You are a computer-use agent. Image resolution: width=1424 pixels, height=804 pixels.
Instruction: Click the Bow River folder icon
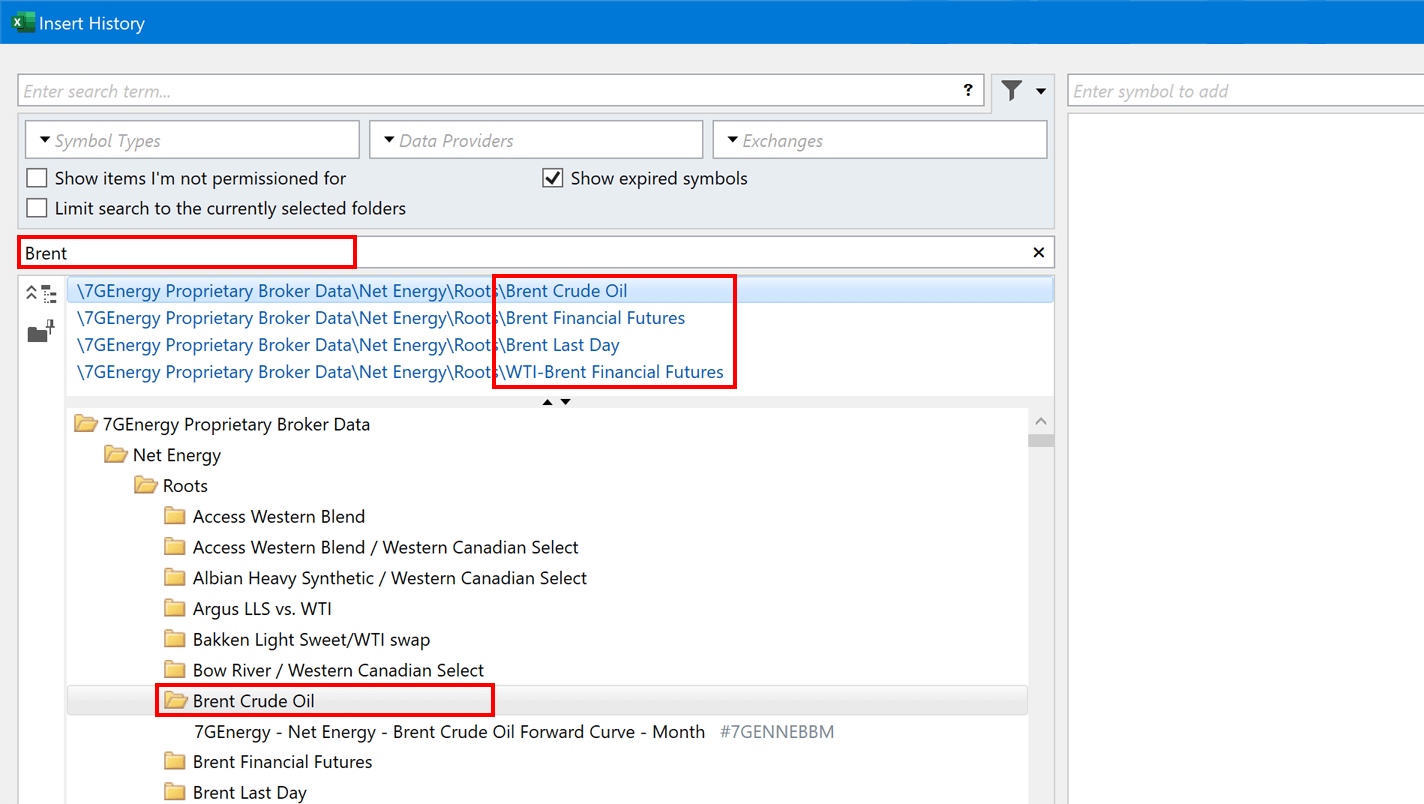point(176,670)
